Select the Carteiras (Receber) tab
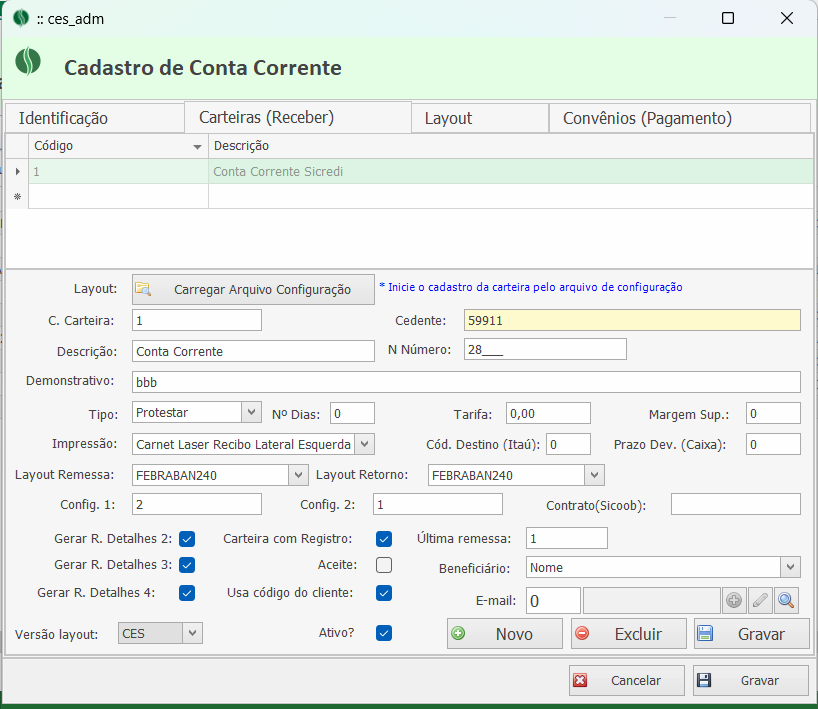Screen dimensions: 818x709 pyautogui.click(x=298, y=117)
